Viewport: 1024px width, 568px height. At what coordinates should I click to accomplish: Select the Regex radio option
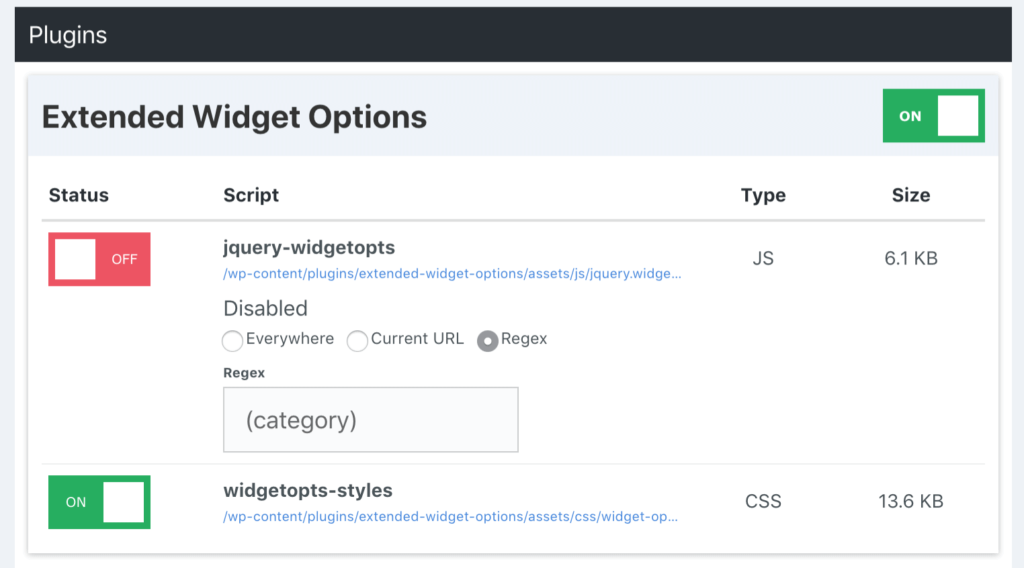click(488, 341)
